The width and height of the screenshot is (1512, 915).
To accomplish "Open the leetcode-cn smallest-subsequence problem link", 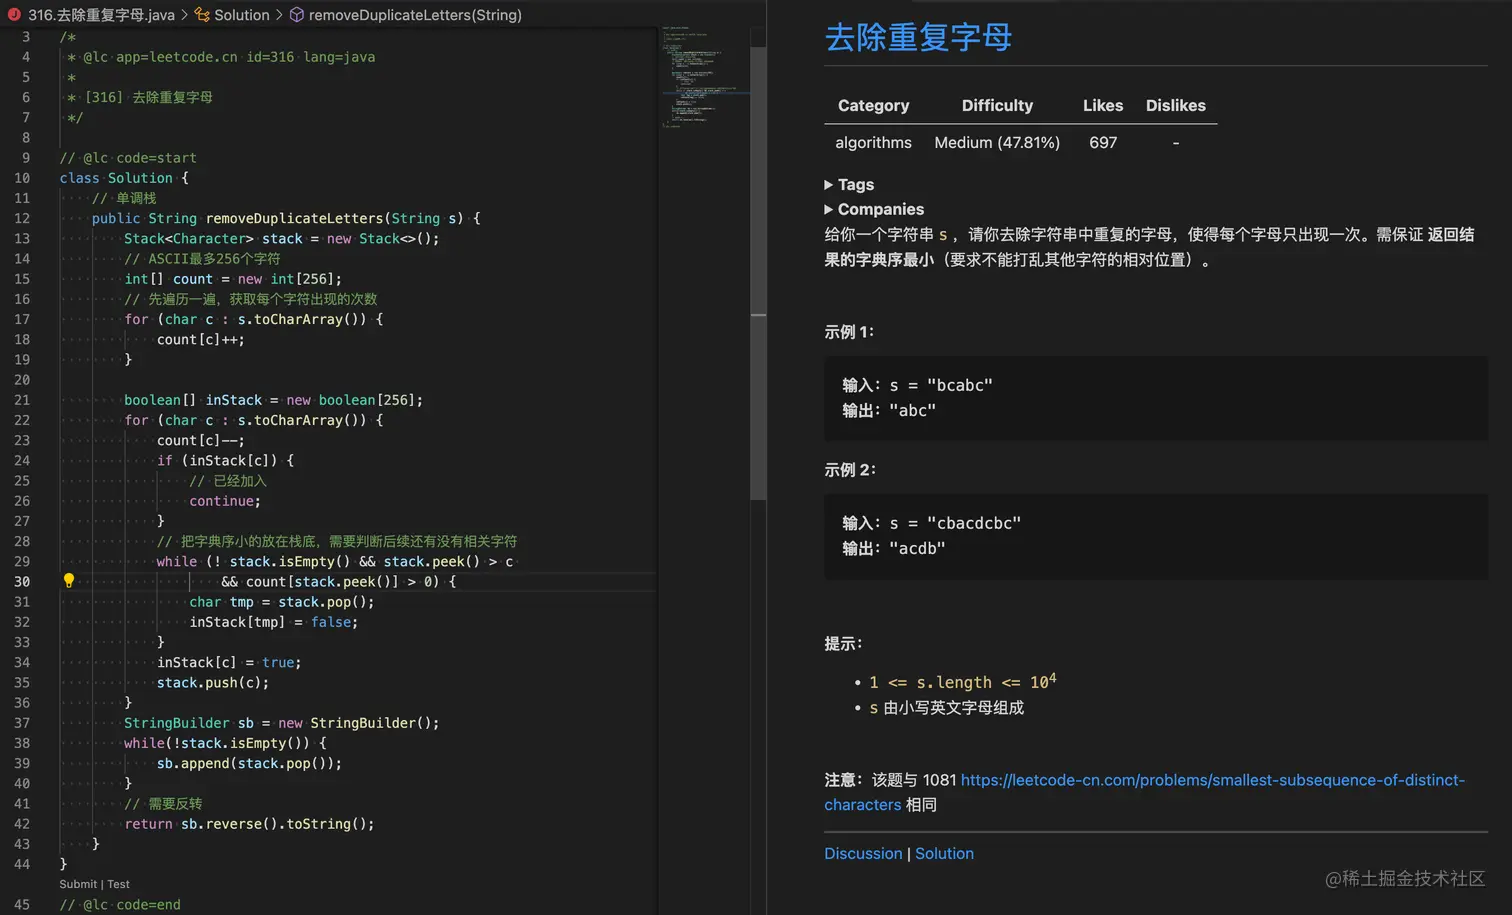I will [x=1144, y=792].
